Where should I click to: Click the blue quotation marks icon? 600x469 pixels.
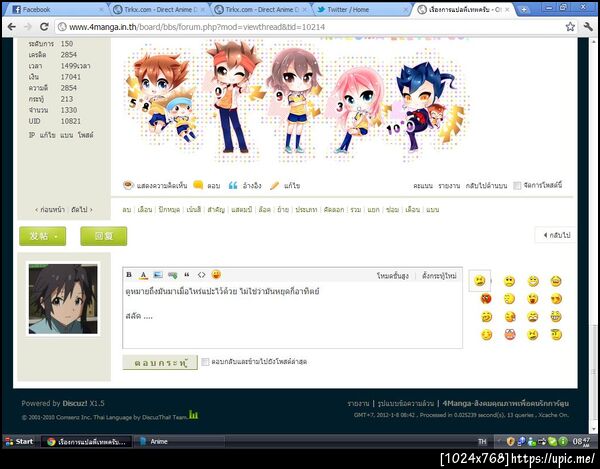click(233, 186)
